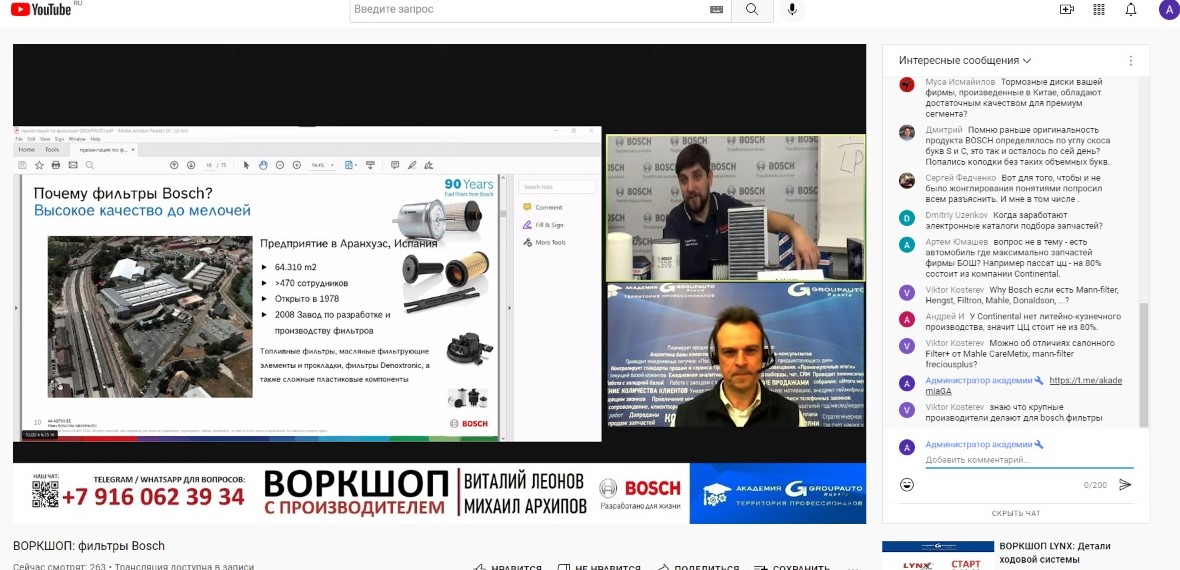
Task: Click Acrobat zoom out minus icon
Action: click(280, 165)
